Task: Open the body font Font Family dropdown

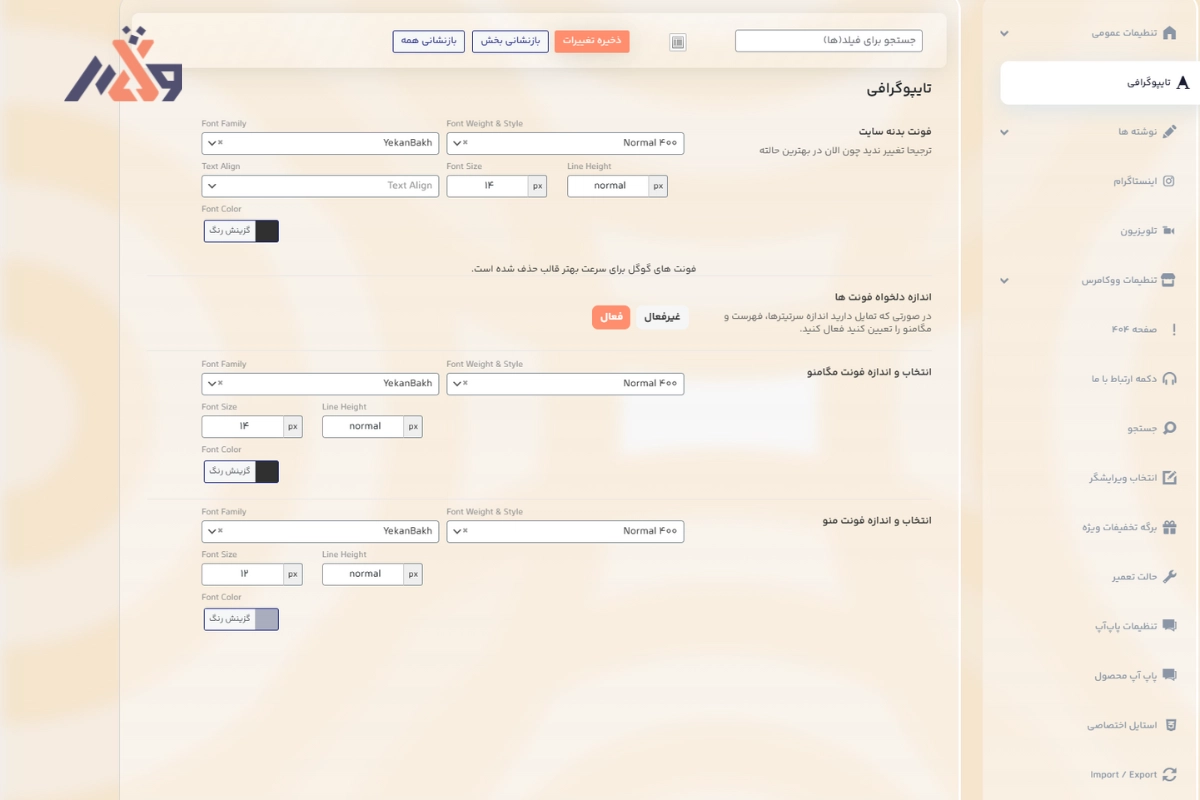Action: tap(320, 143)
